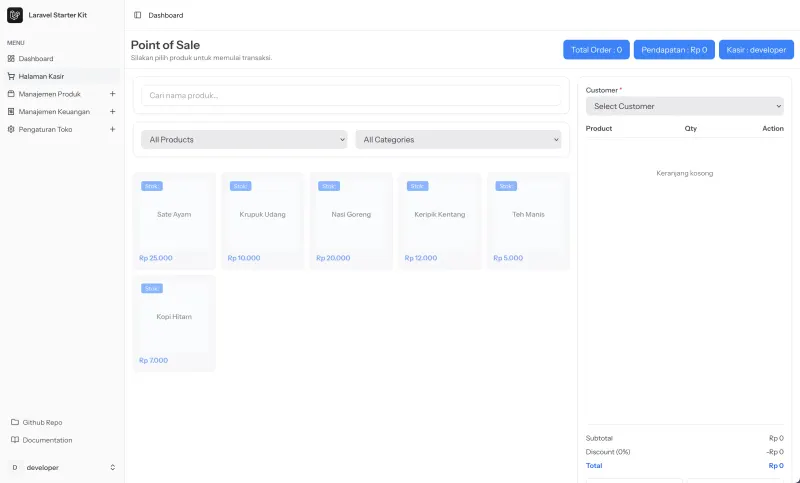Expand Manajemen Produk with the plus sign
This screenshot has width=800, height=483.
[113, 94]
